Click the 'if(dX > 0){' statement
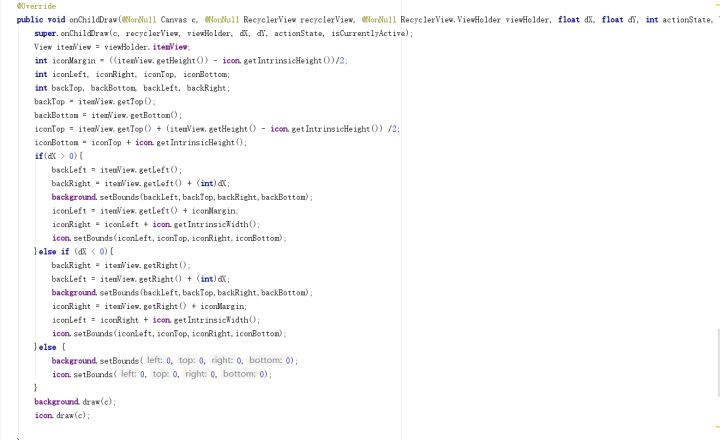The image size is (720, 440). point(59,156)
